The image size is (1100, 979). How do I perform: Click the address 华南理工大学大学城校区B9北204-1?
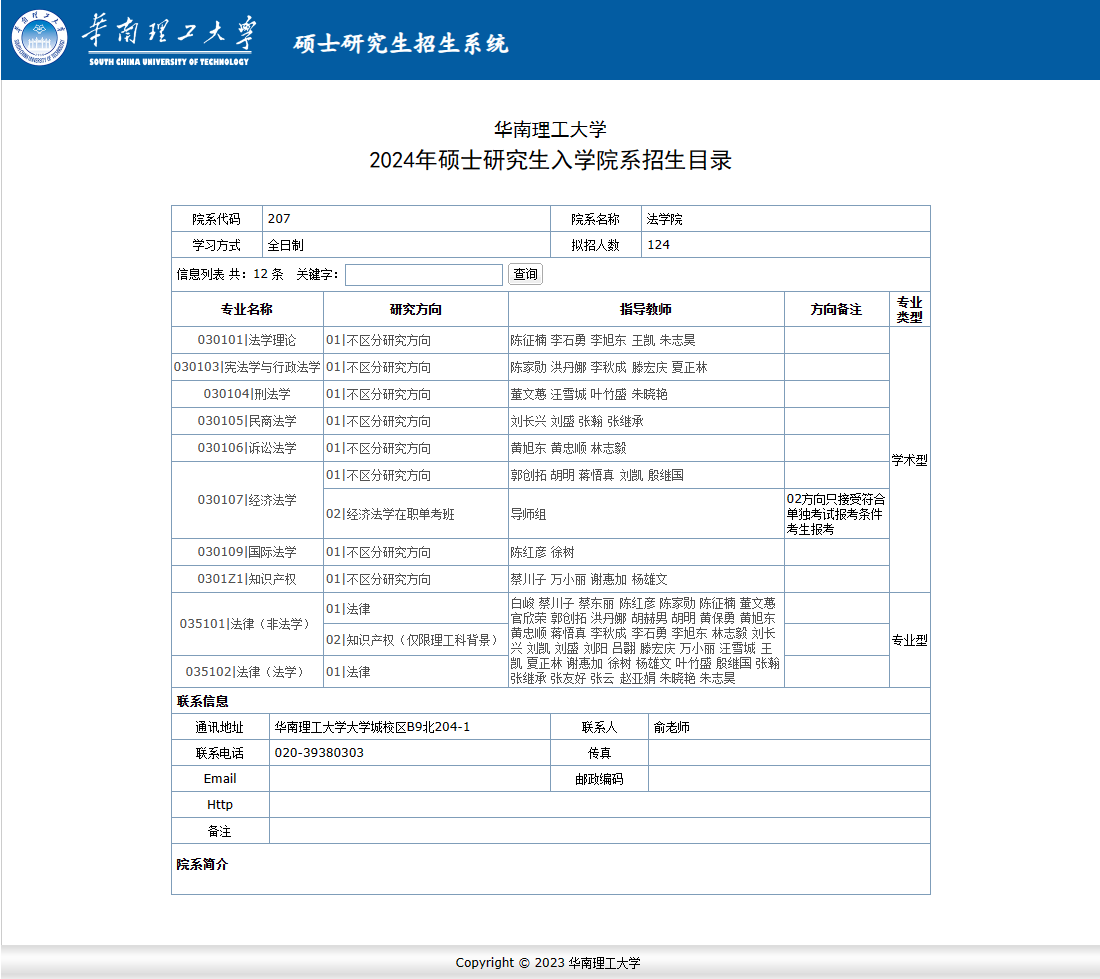[372, 727]
